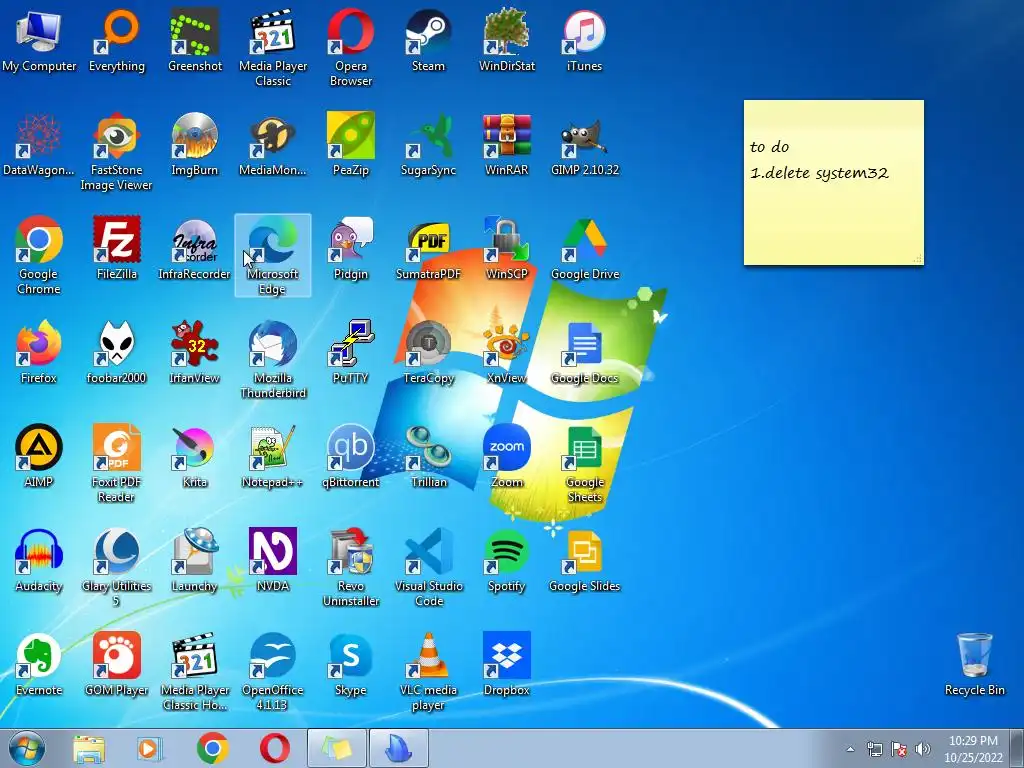The image size is (1024, 768).
Task: Click the Opera icon in the taskbar
Action: tap(274, 748)
